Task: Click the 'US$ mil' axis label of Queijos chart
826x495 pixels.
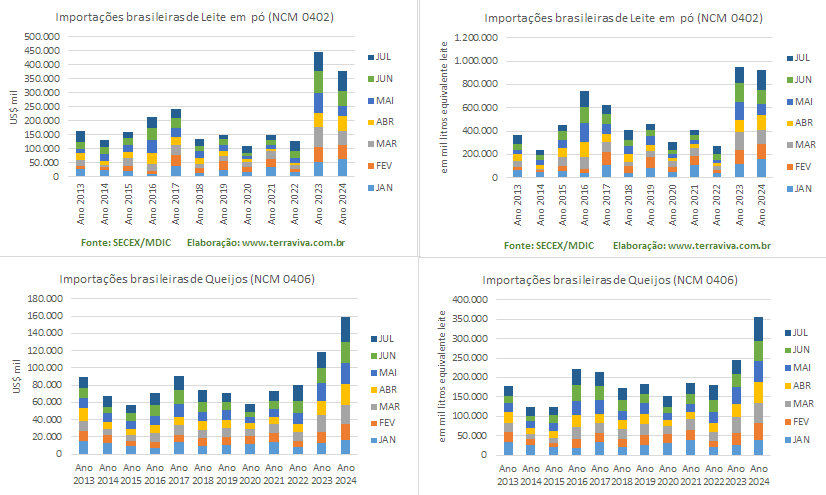Action: pos(17,377)
